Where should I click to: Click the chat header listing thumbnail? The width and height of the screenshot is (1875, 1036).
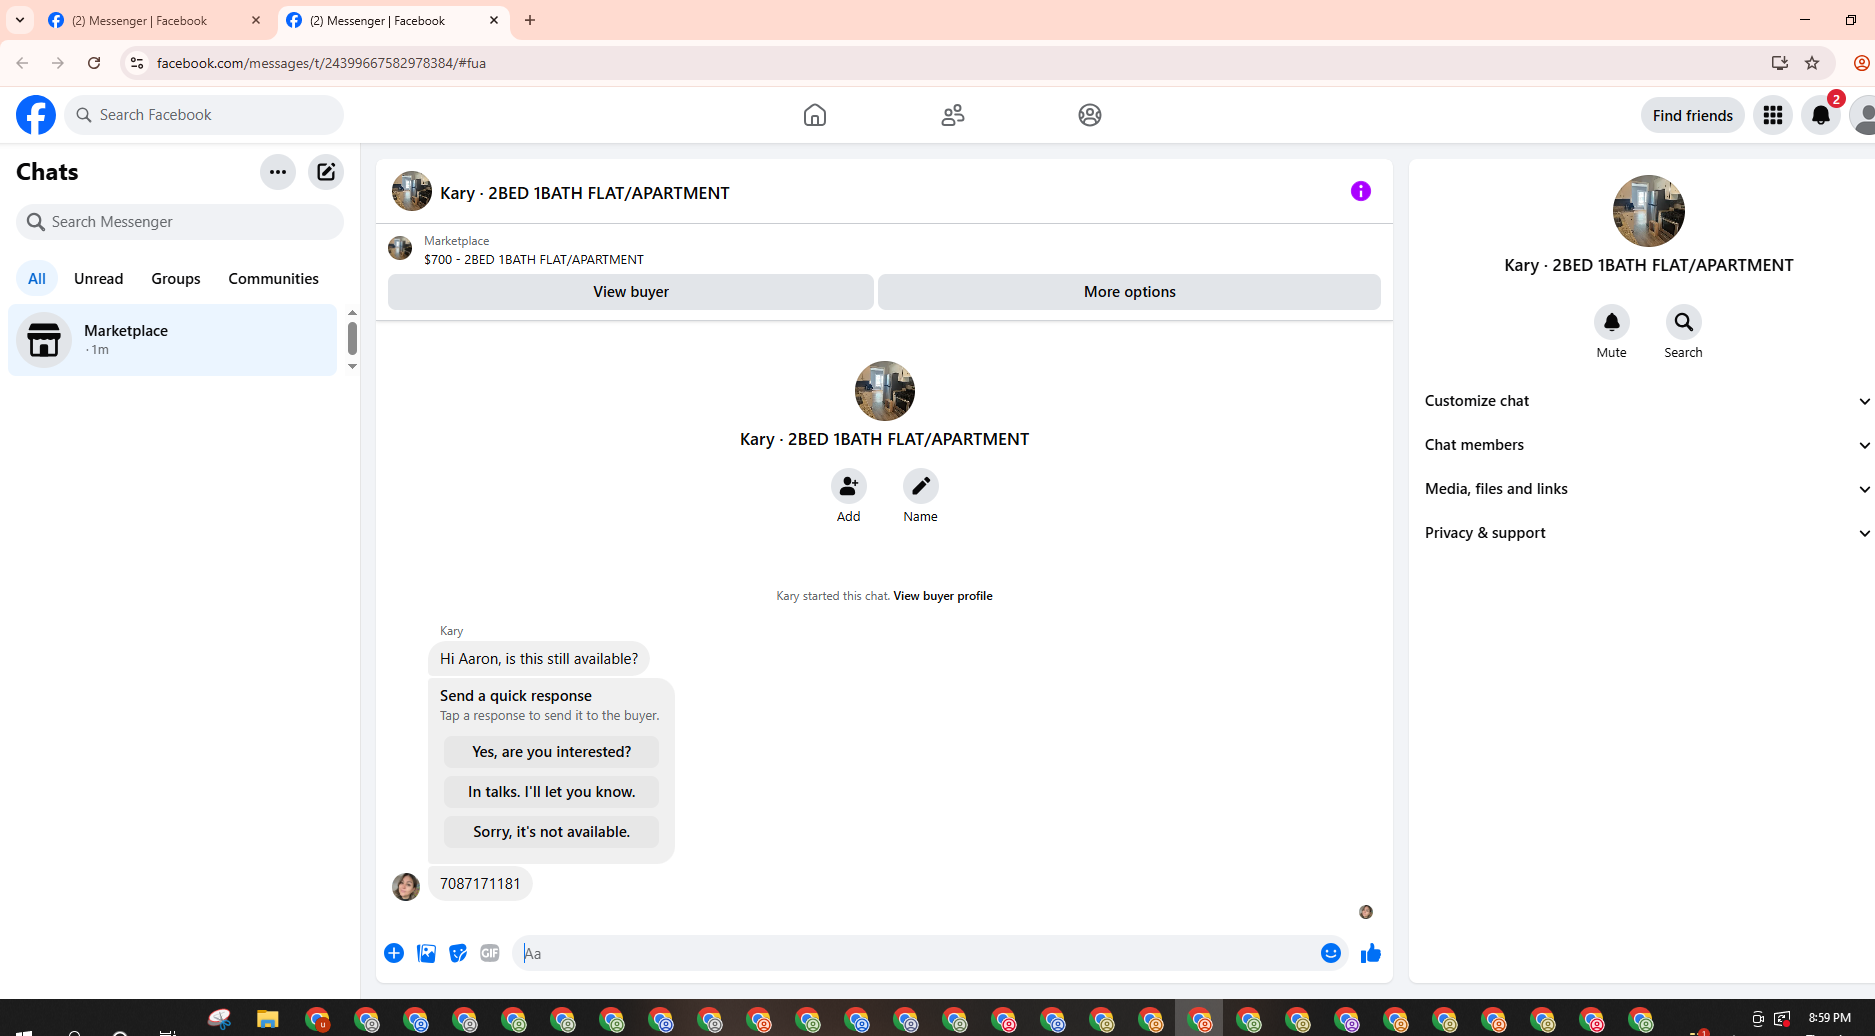412,191
